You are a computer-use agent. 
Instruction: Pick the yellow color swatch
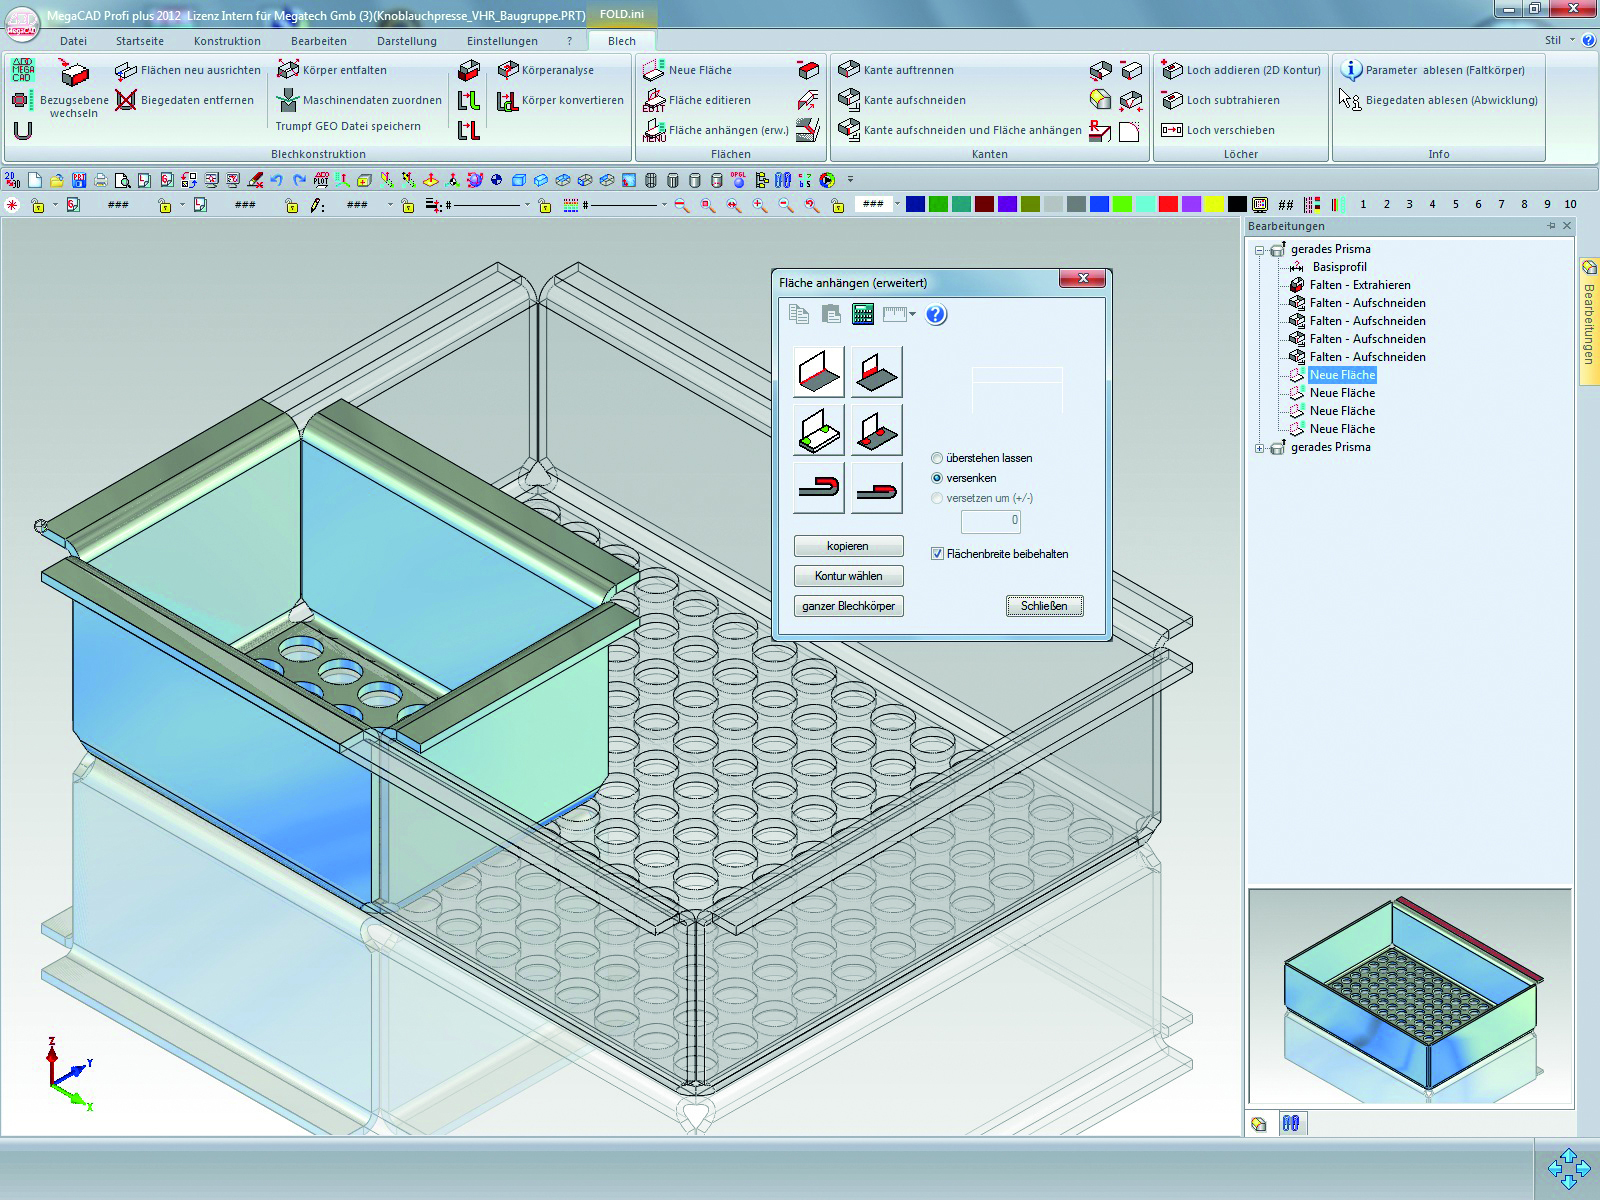(1214, 204)
